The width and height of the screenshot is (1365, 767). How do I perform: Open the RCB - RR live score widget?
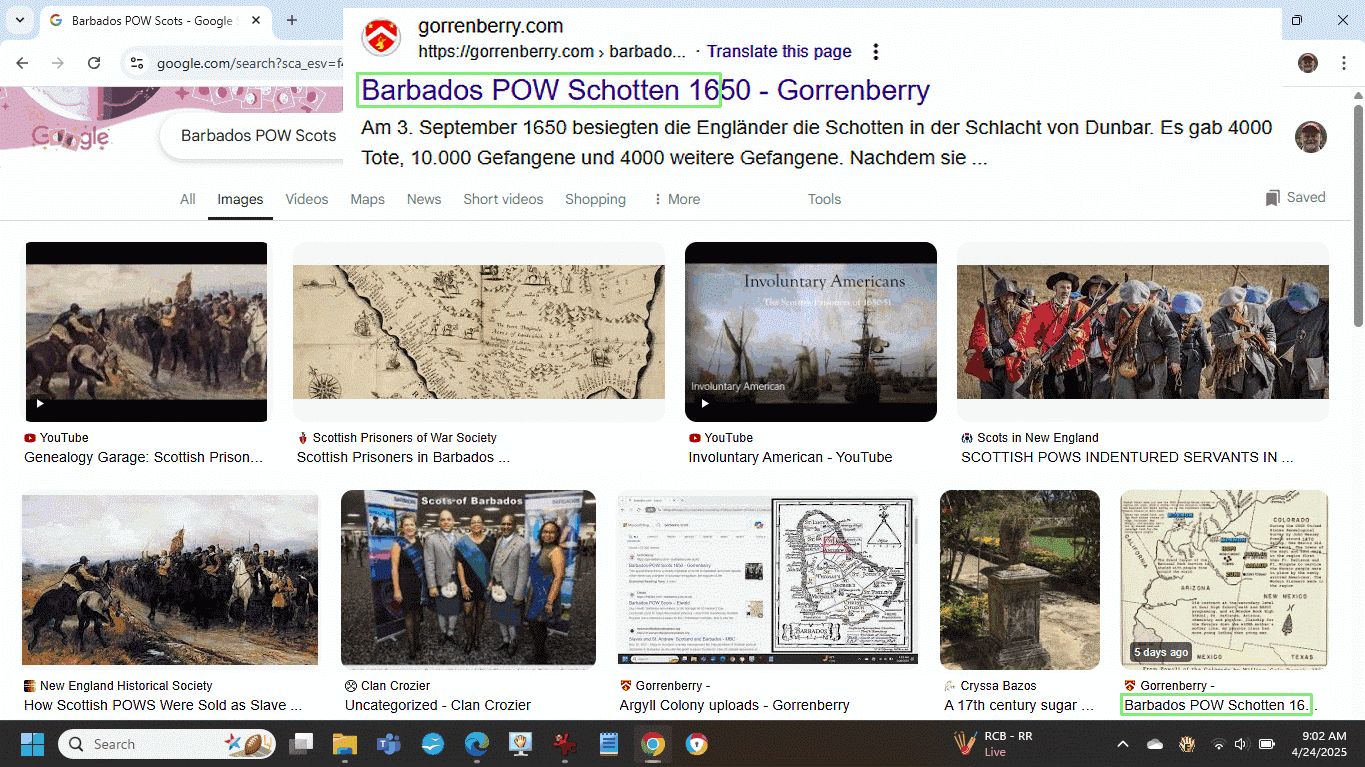coord(995,744)
